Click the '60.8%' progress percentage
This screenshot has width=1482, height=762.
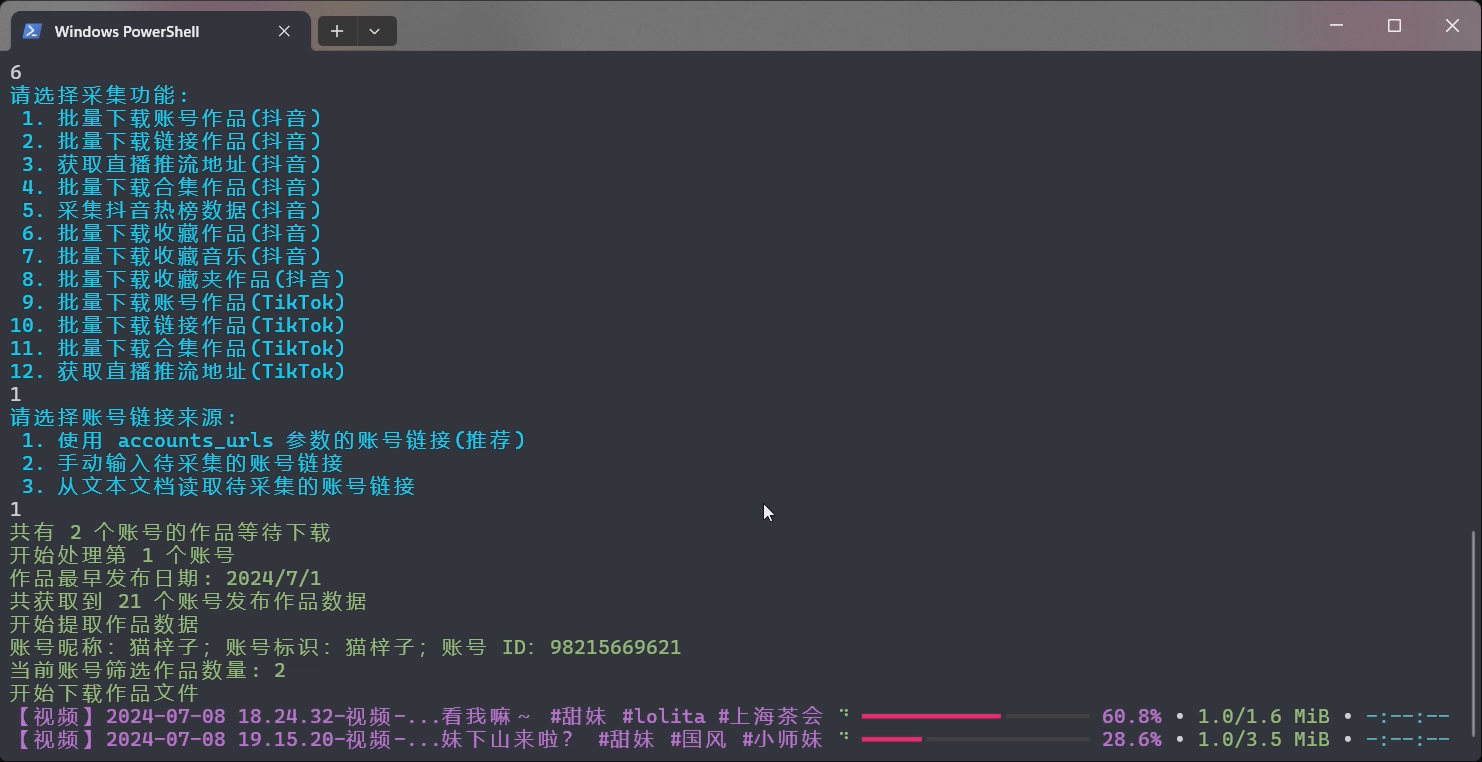coord(1131,716)
